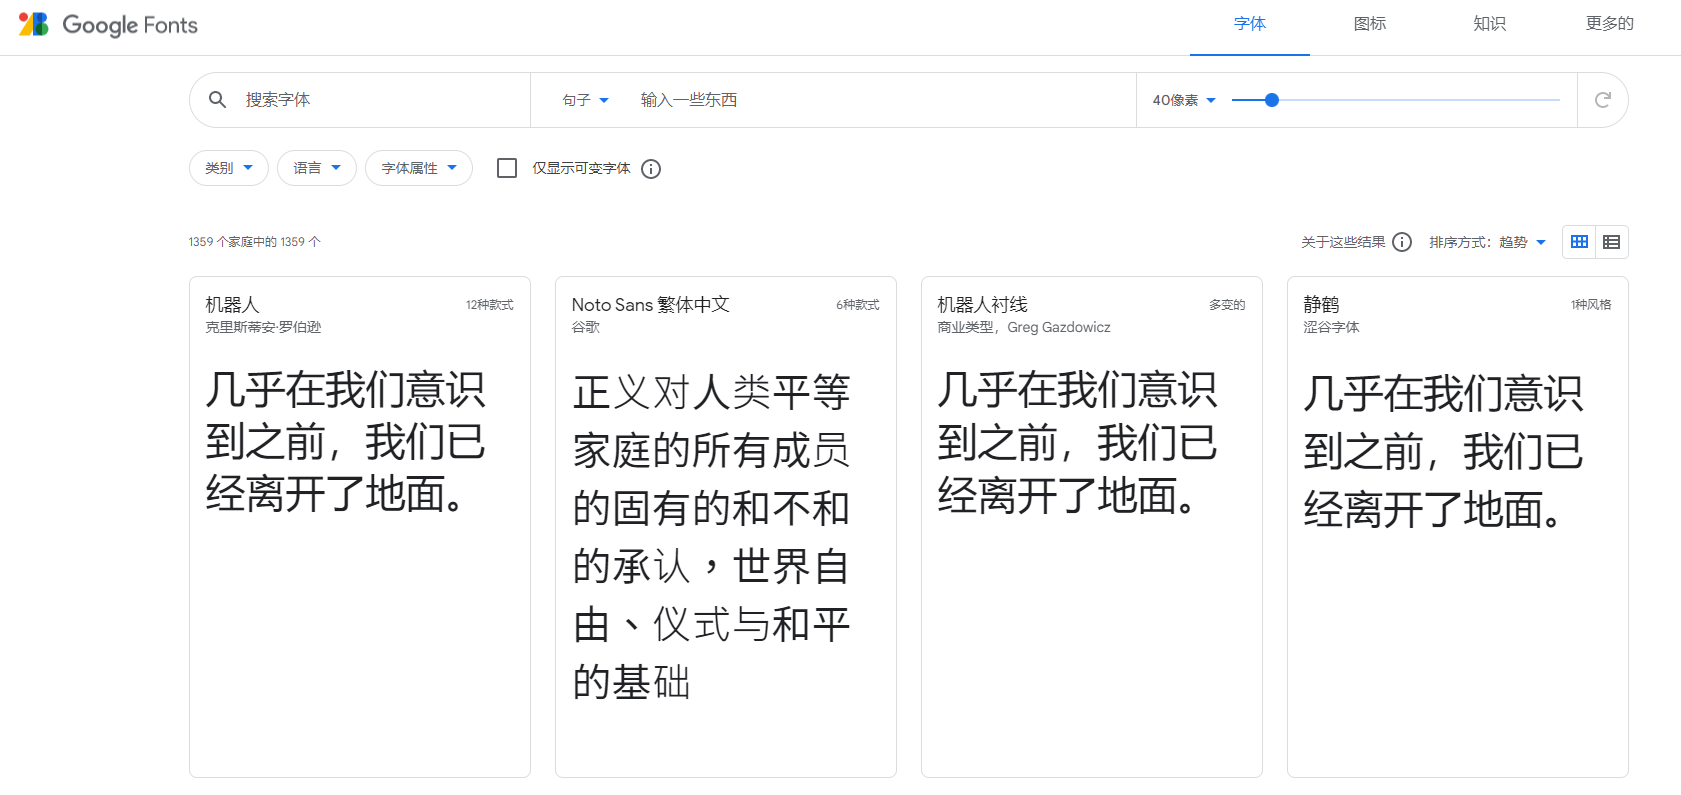Open the 排序方式 趋势 sort dropdown
1681x795 pixels.
pos(1488,242)
